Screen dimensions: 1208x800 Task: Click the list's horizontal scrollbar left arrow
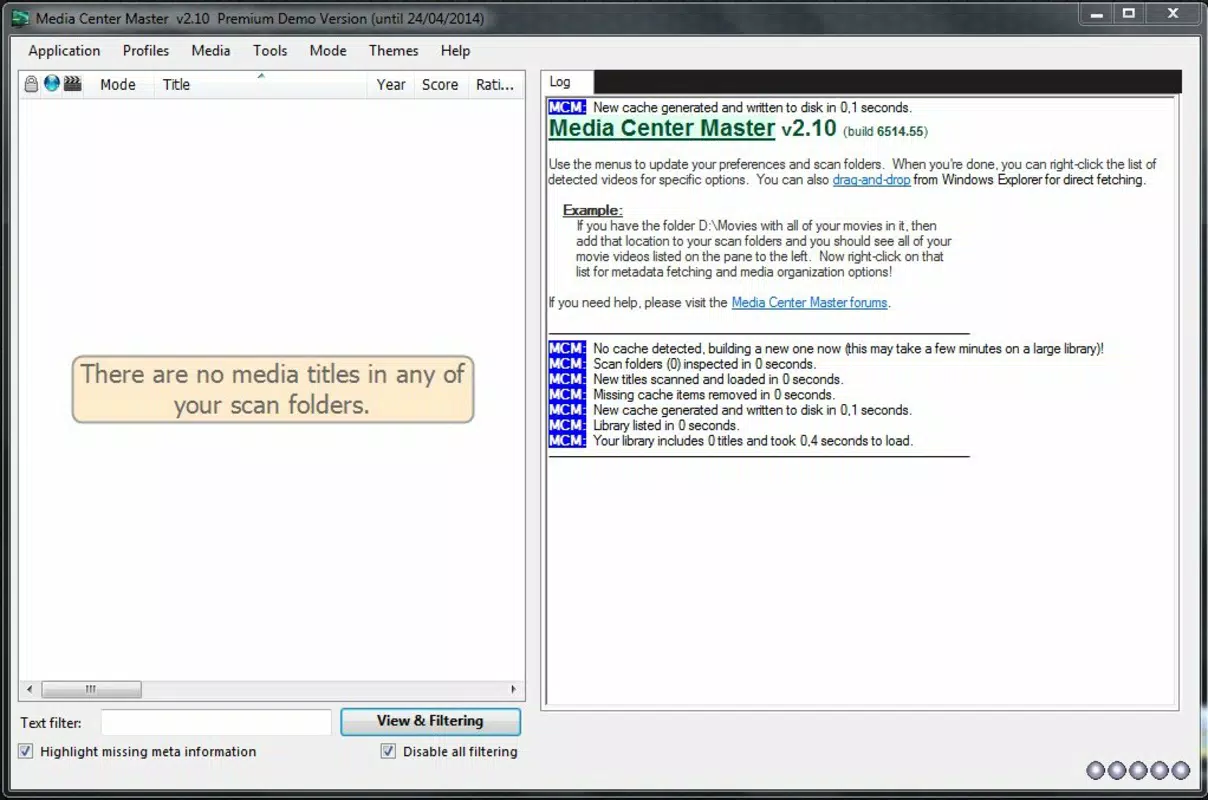pyautogui.click(x=29, y=689)
